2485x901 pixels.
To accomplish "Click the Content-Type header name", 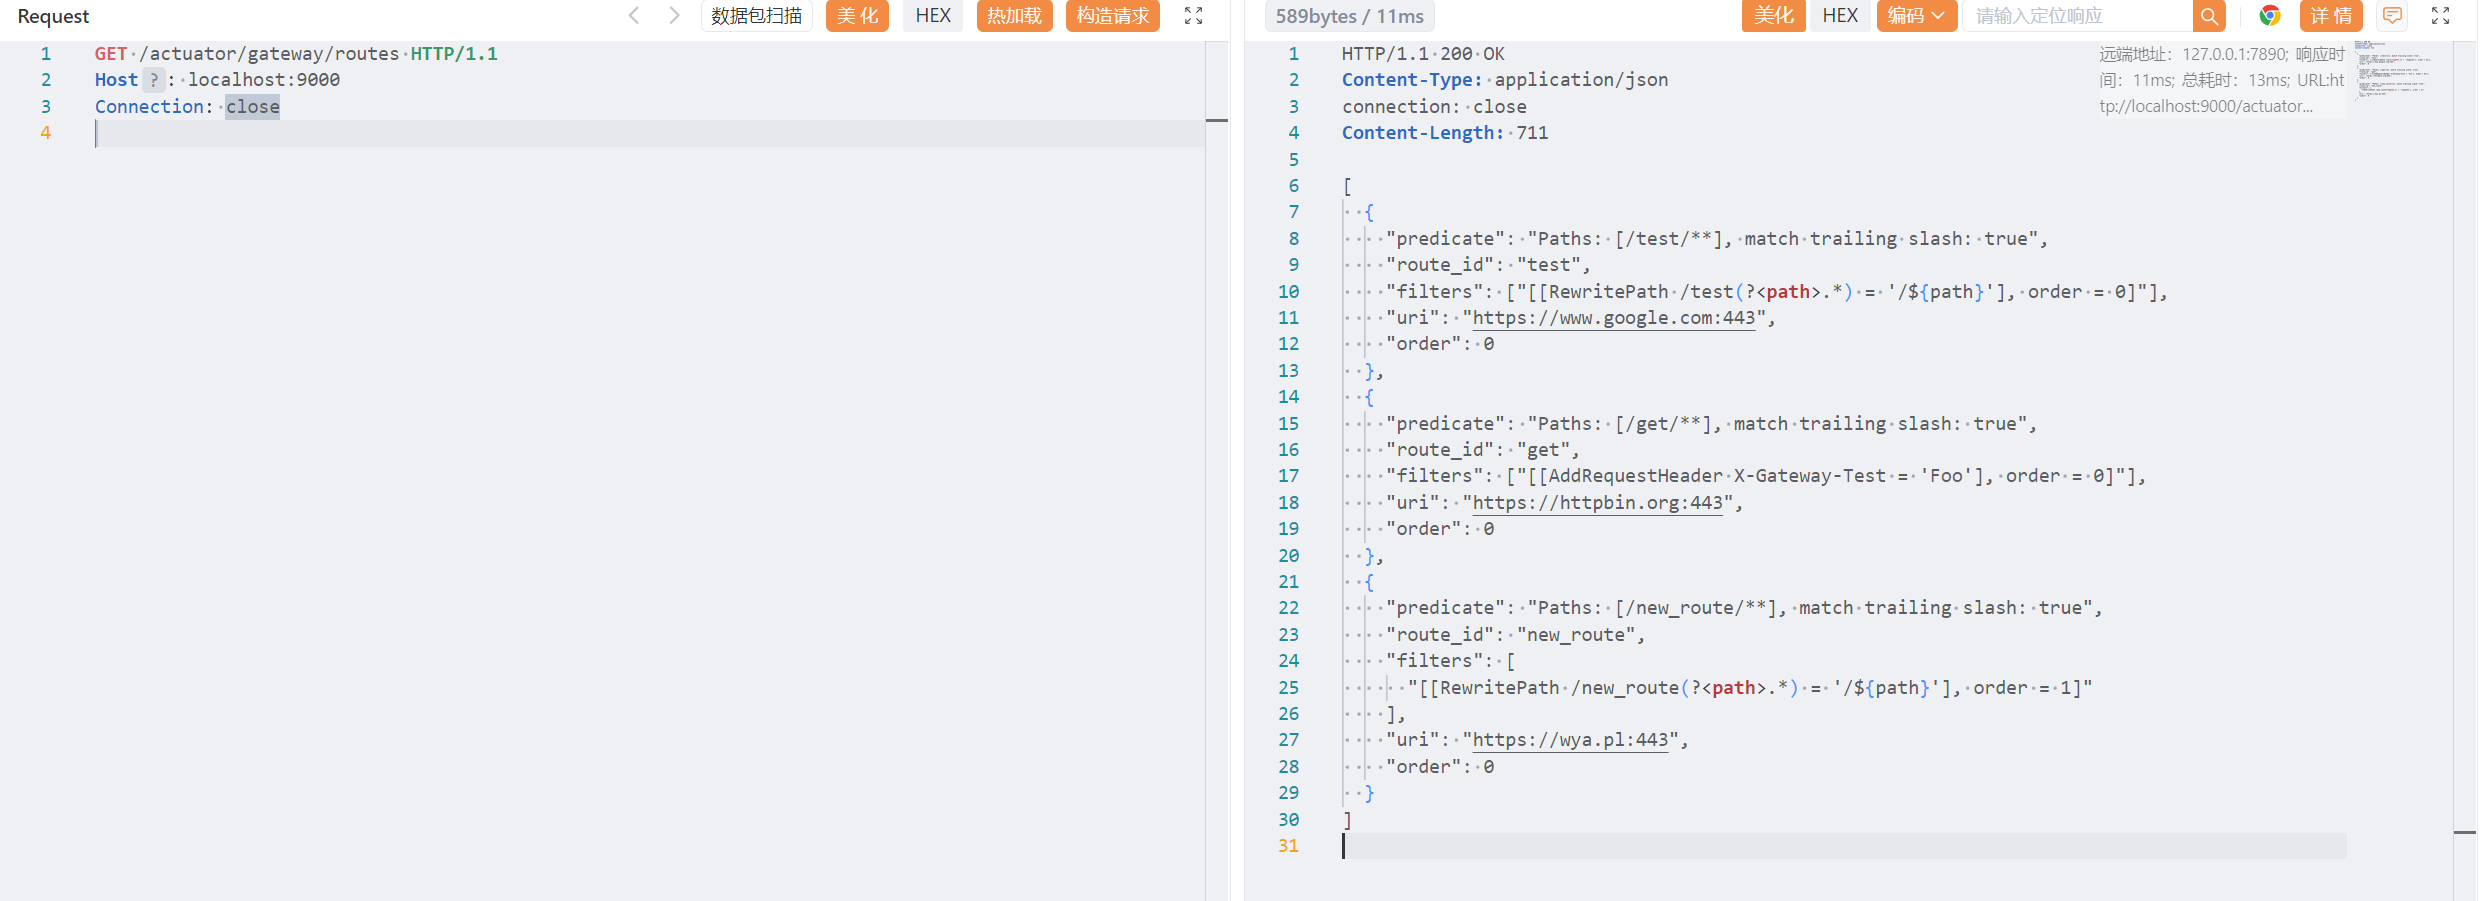I will (1412, 80).
